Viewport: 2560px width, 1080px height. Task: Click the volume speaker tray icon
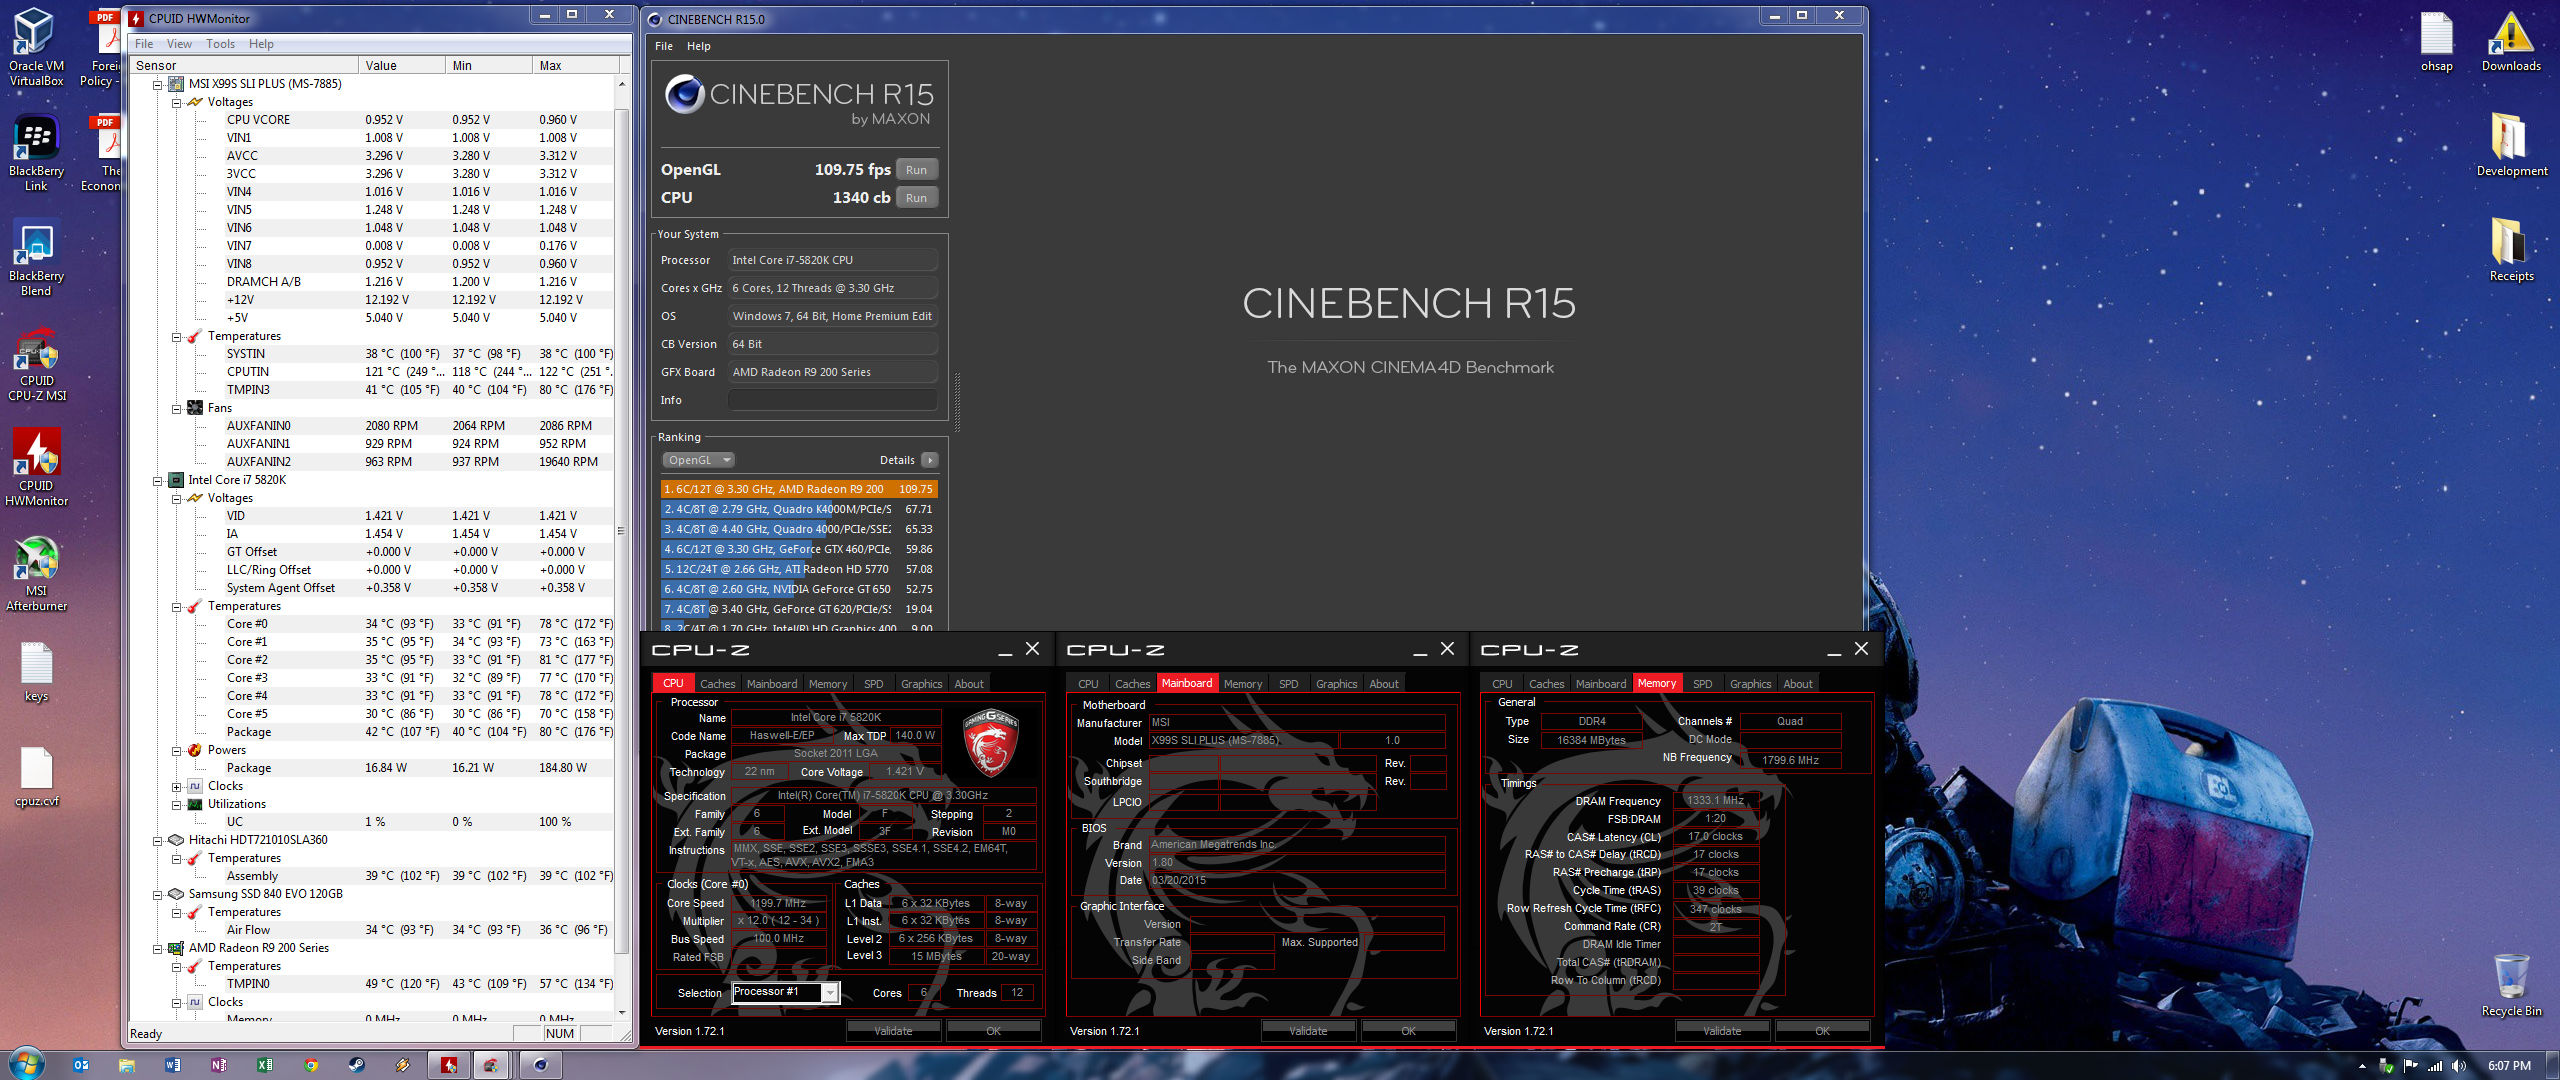(2459, 1066)
